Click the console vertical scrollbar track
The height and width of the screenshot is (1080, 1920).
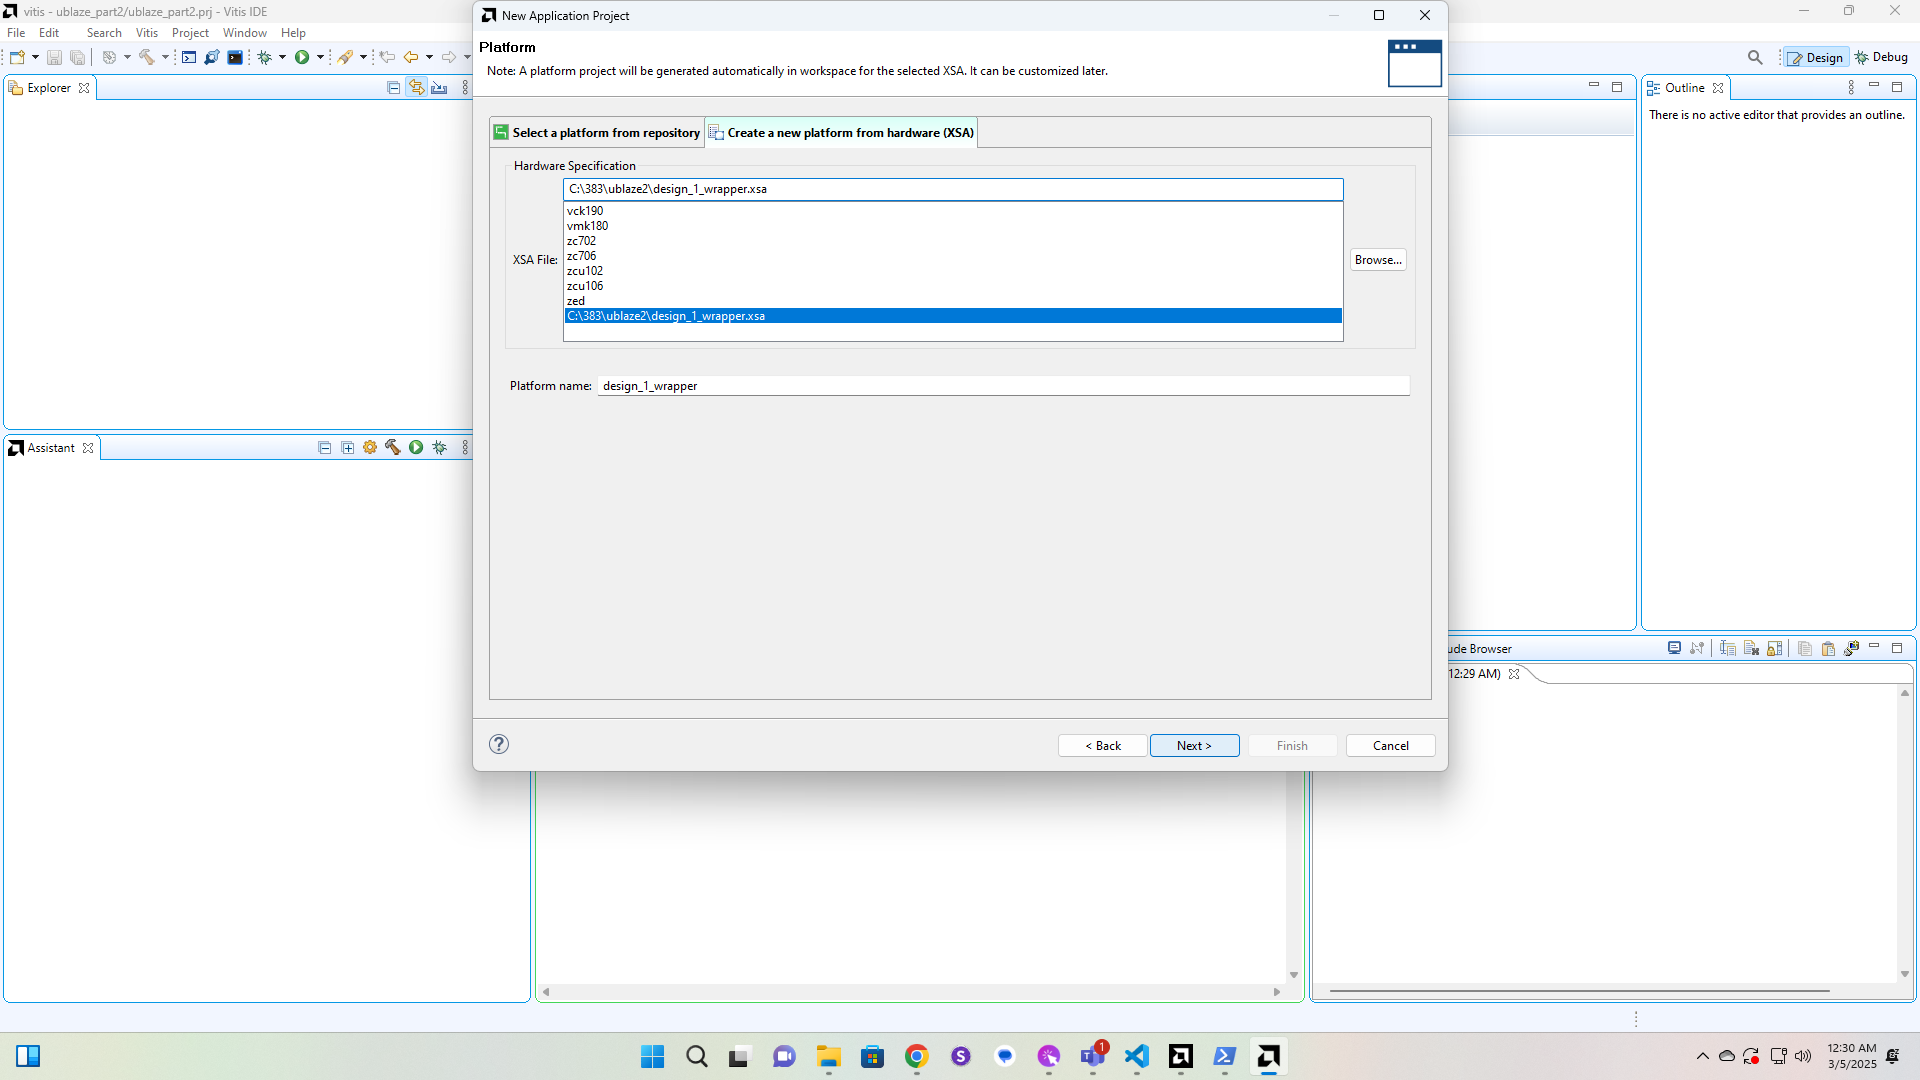1904,830
